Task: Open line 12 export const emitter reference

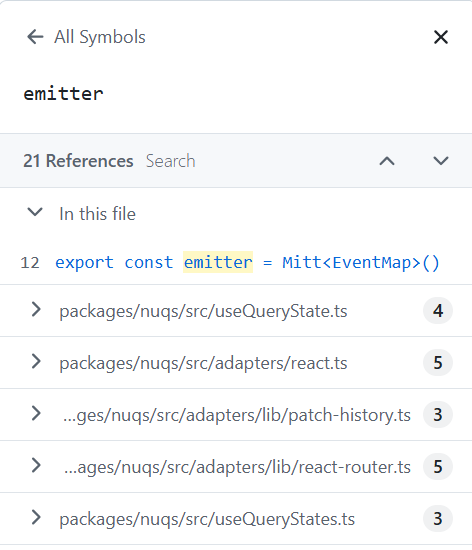Action: 236,262
